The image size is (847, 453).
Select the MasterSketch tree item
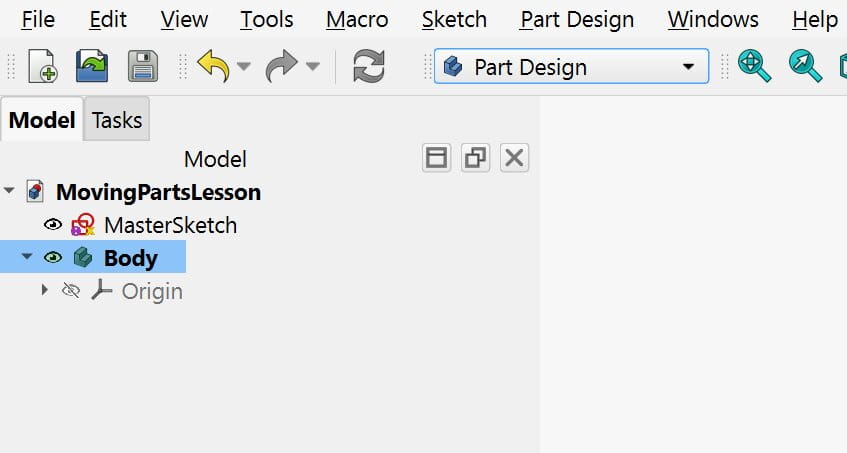coord(170,225)
